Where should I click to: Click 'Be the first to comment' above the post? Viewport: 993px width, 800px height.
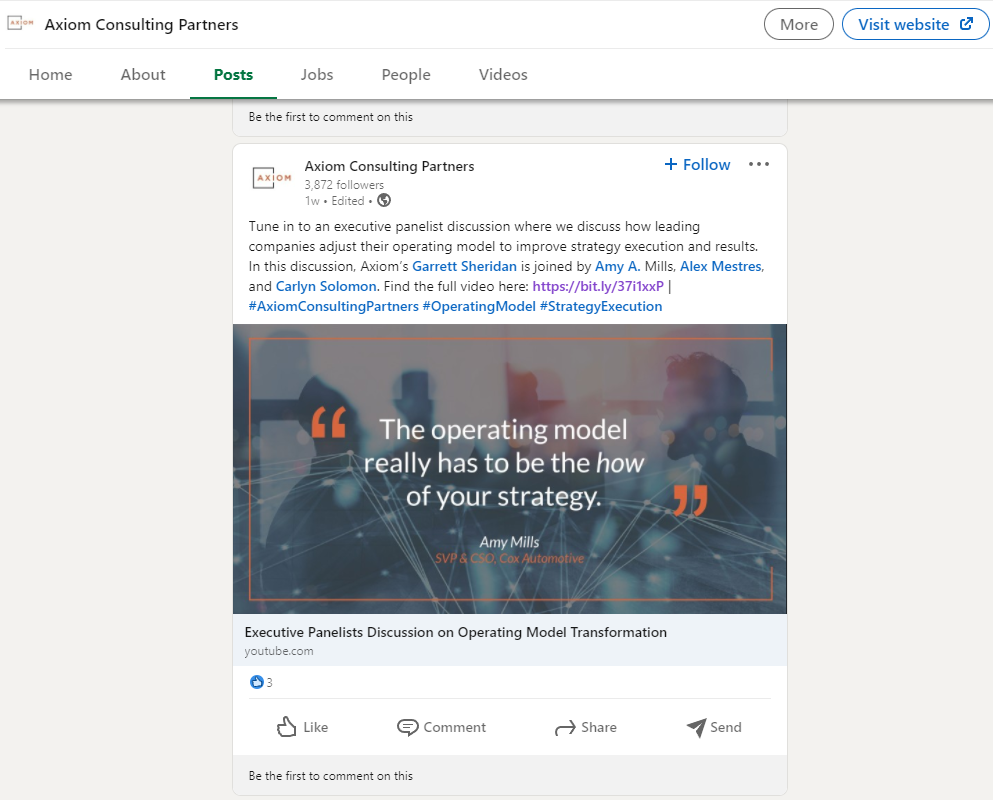[331, 117]
